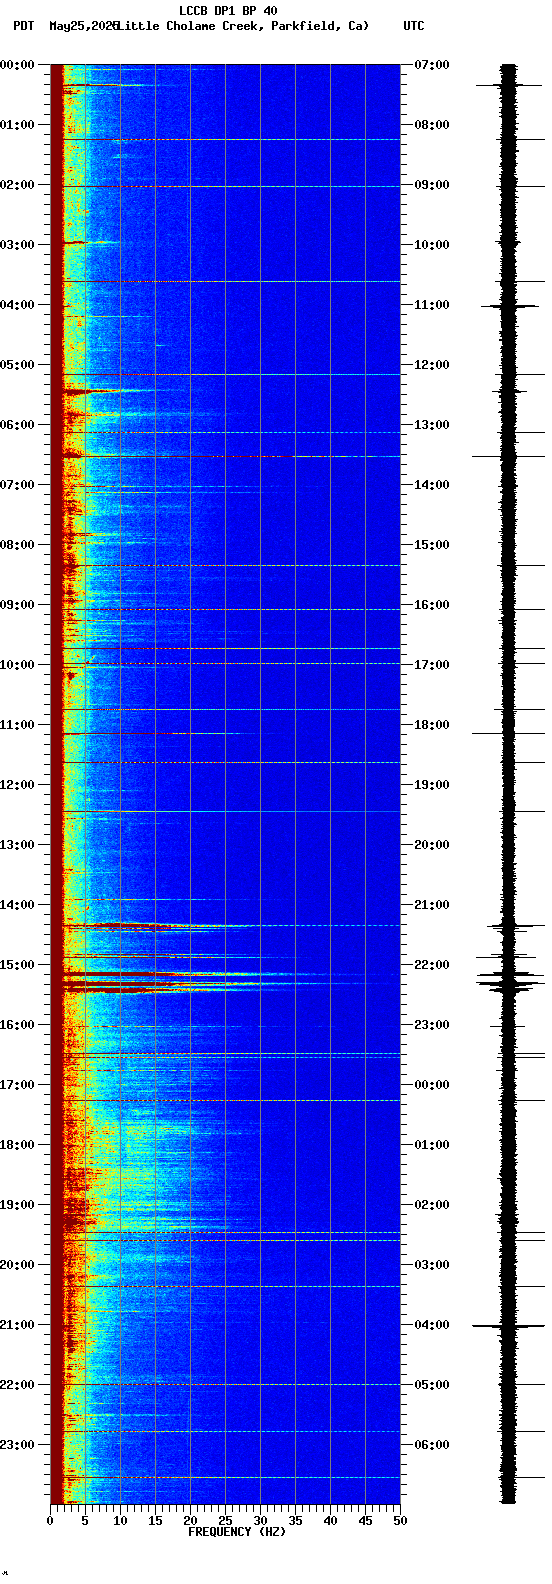Click the "17:00" label on PDT axis
The height and width of the screenshot is (1584, 552).
click(x=17, y=1085)
